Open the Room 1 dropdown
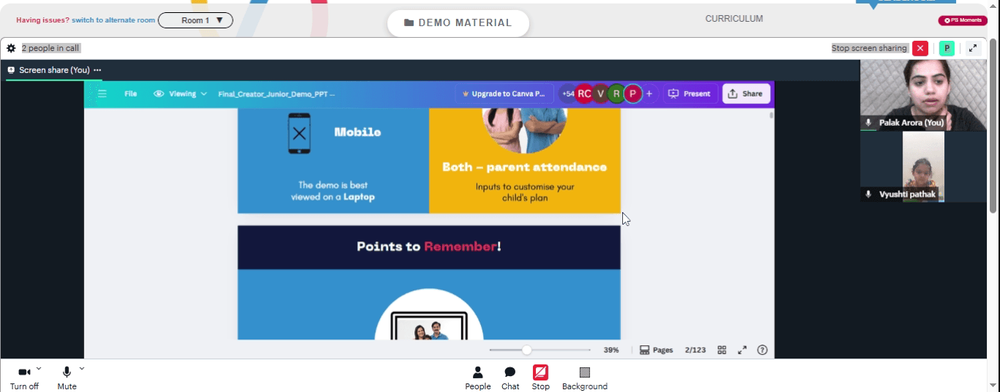 coord(195,20)
